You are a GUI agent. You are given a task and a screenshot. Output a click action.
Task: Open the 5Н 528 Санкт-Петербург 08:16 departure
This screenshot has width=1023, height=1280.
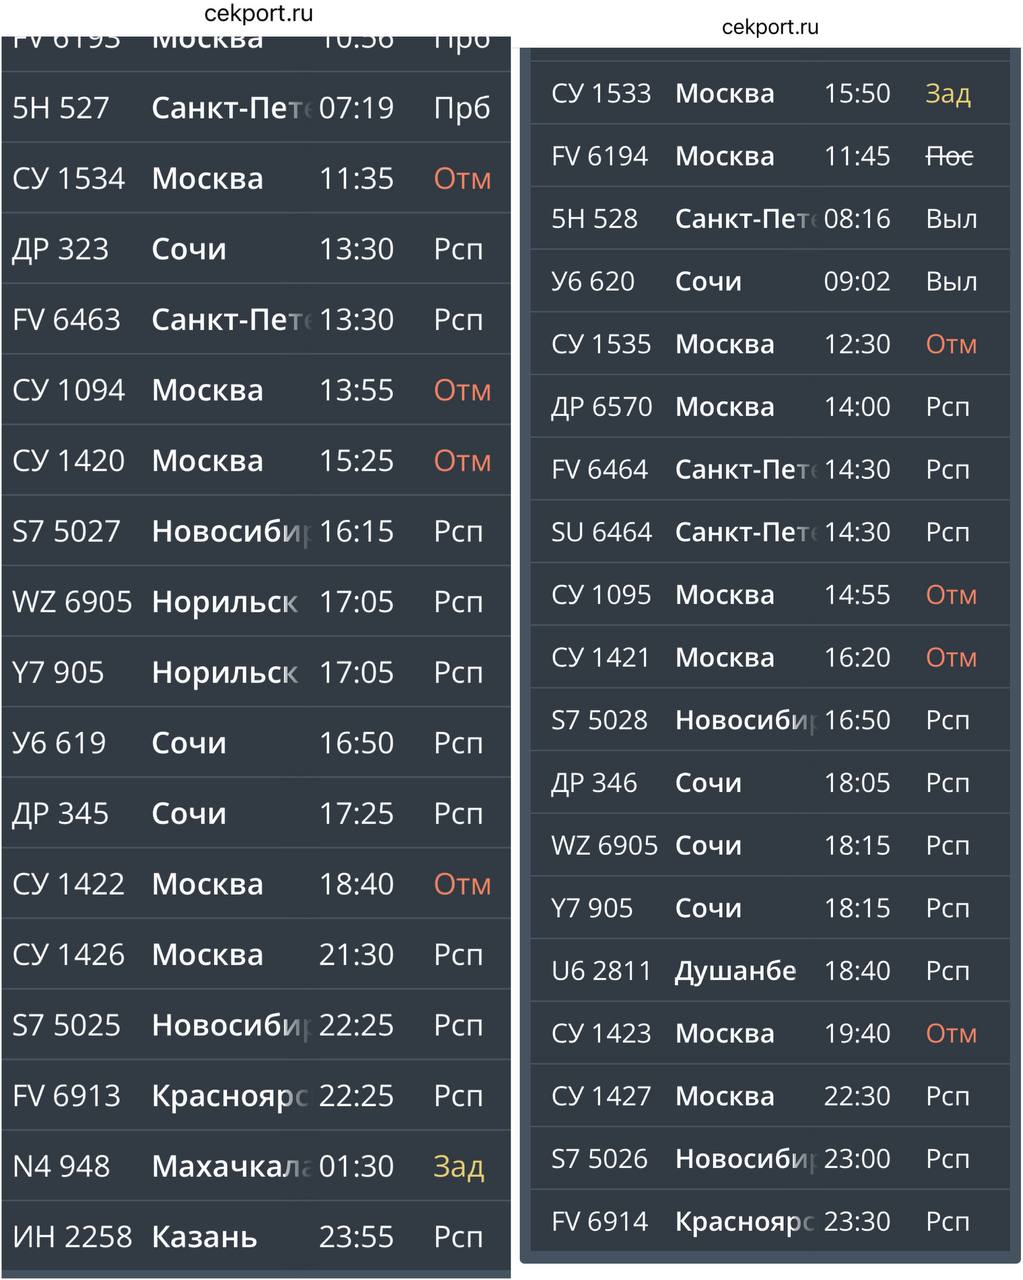(x=769, y=219)
